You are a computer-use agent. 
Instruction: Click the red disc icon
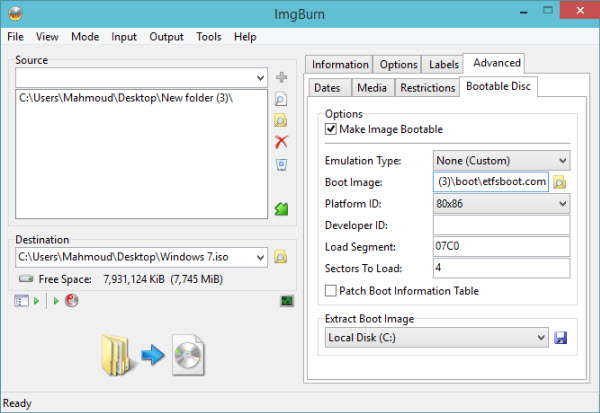(x=72, y=300)
